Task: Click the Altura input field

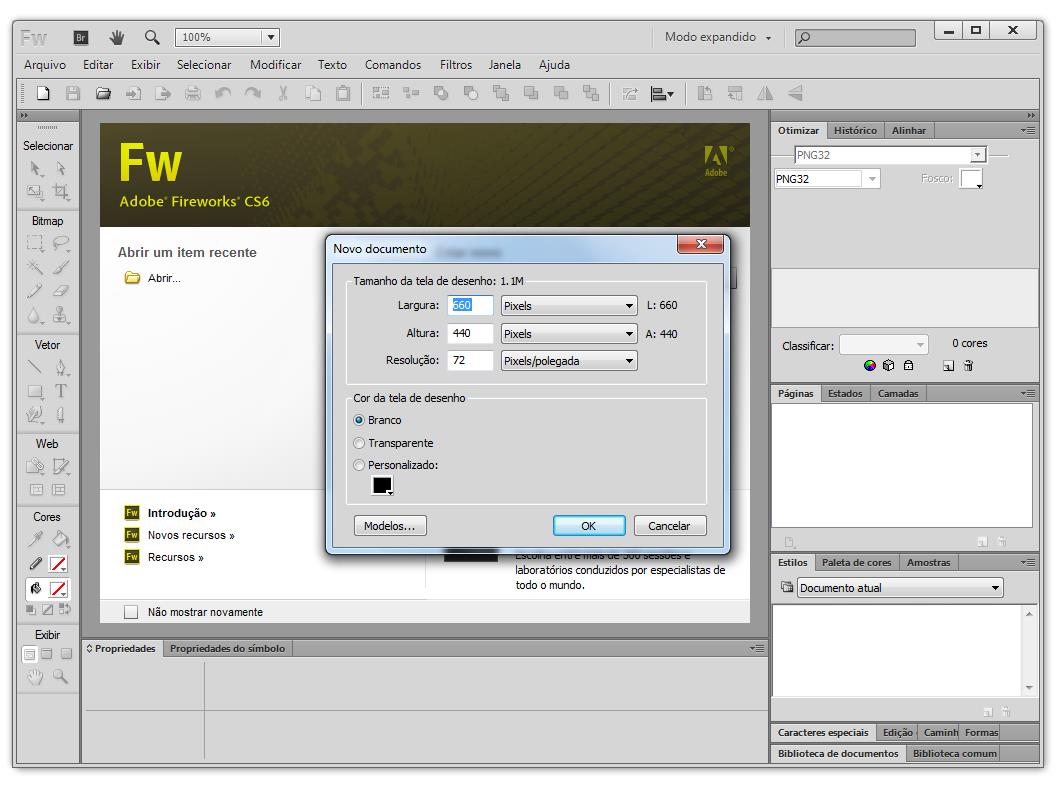Action: click(x=470, y=333)
